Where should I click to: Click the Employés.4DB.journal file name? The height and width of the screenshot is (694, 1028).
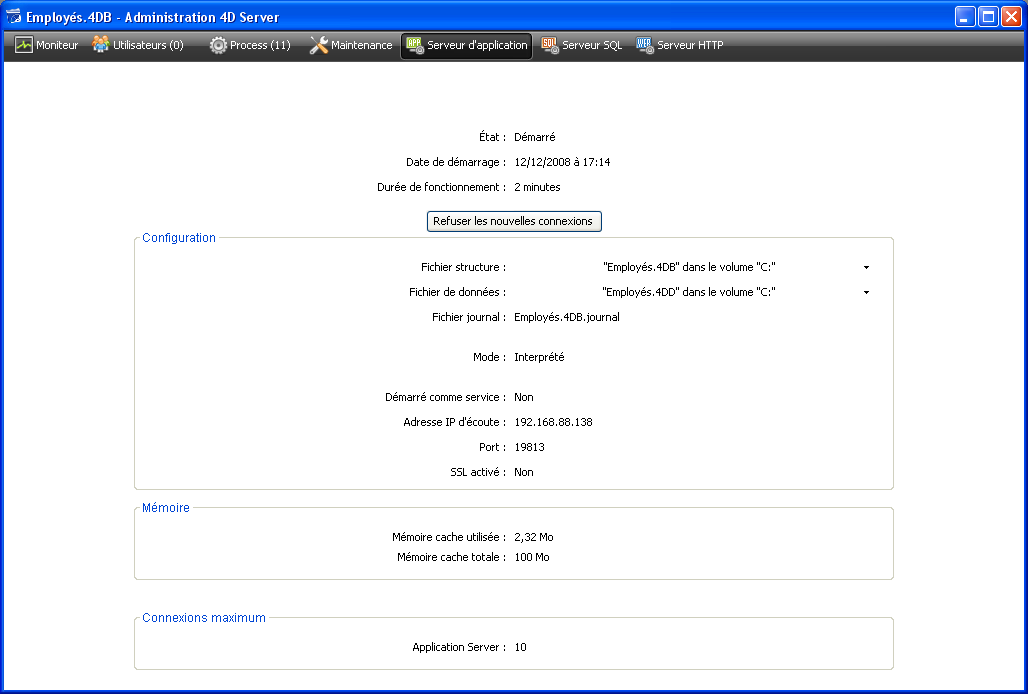pos(566,317)
